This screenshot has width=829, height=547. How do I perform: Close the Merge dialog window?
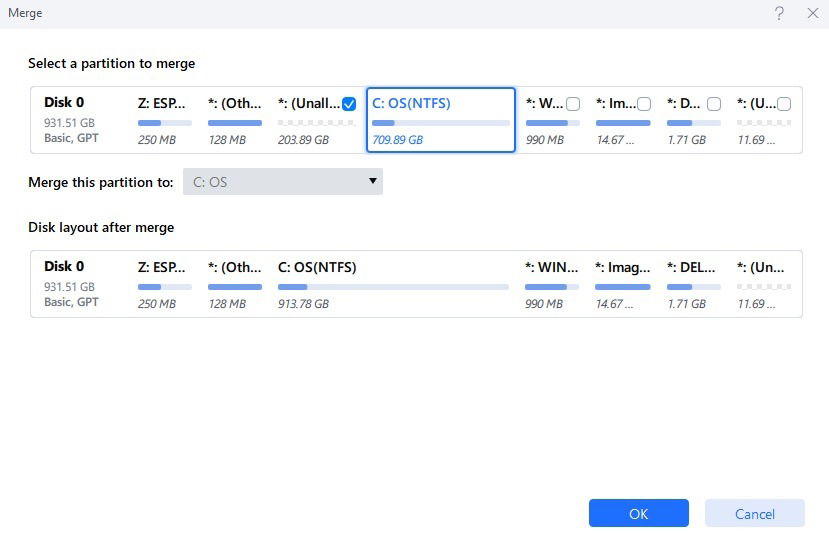pos(813,13)
